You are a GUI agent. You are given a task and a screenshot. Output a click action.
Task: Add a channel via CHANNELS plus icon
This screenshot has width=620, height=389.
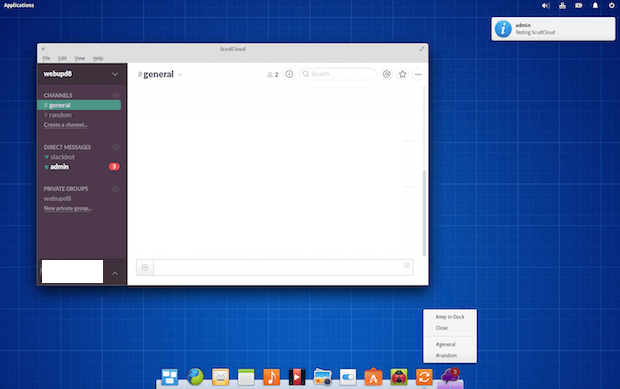click(x=116, y=95)
